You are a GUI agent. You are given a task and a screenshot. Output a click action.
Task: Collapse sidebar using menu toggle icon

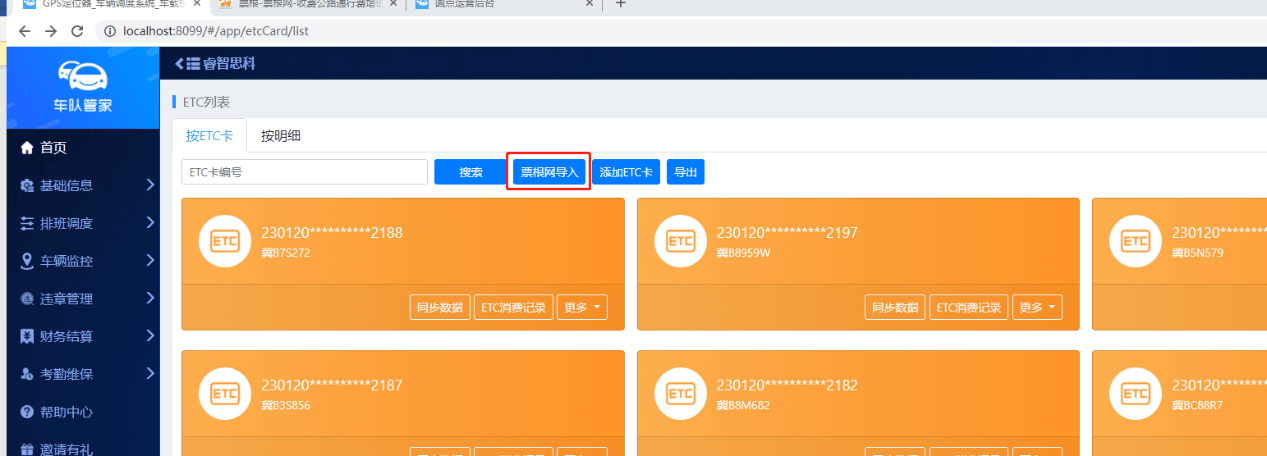(x=186, y=64)
